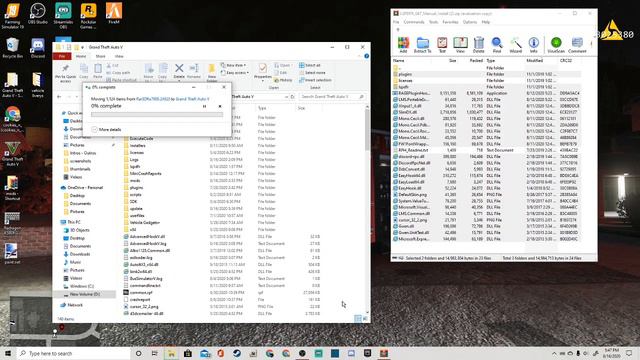Open the Options menu in WinRAR
This screenshot has width=640, height=360.
pyautogui.click(x=470, y=22)
